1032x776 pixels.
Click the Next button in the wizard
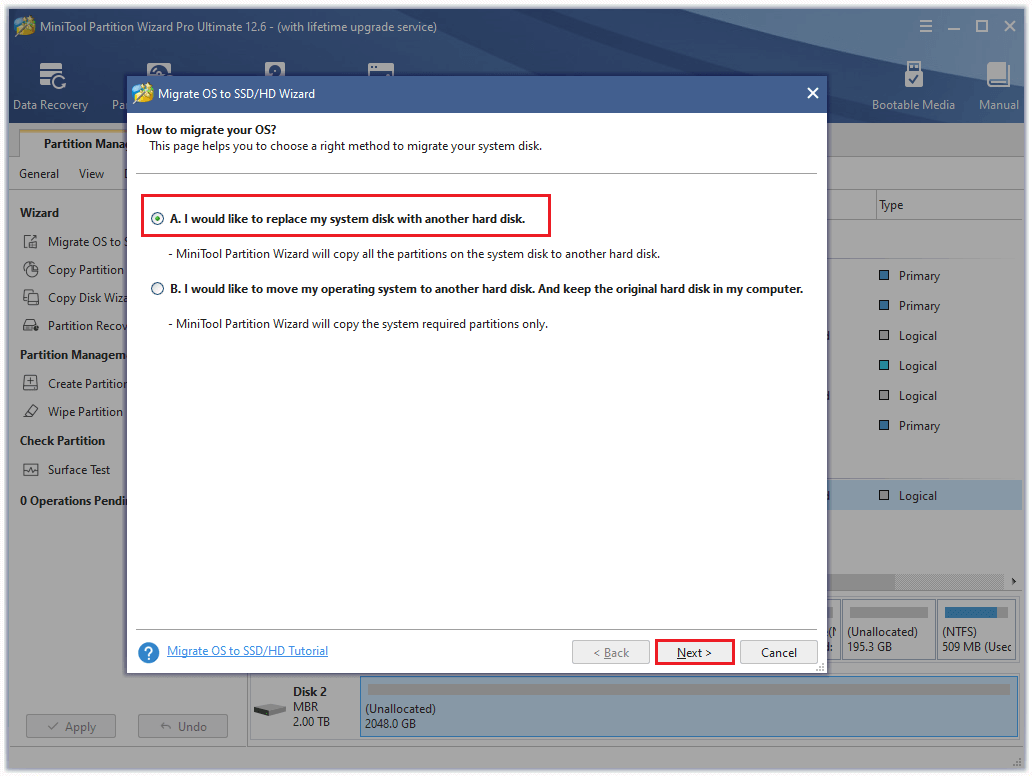[x=694, y=652]
